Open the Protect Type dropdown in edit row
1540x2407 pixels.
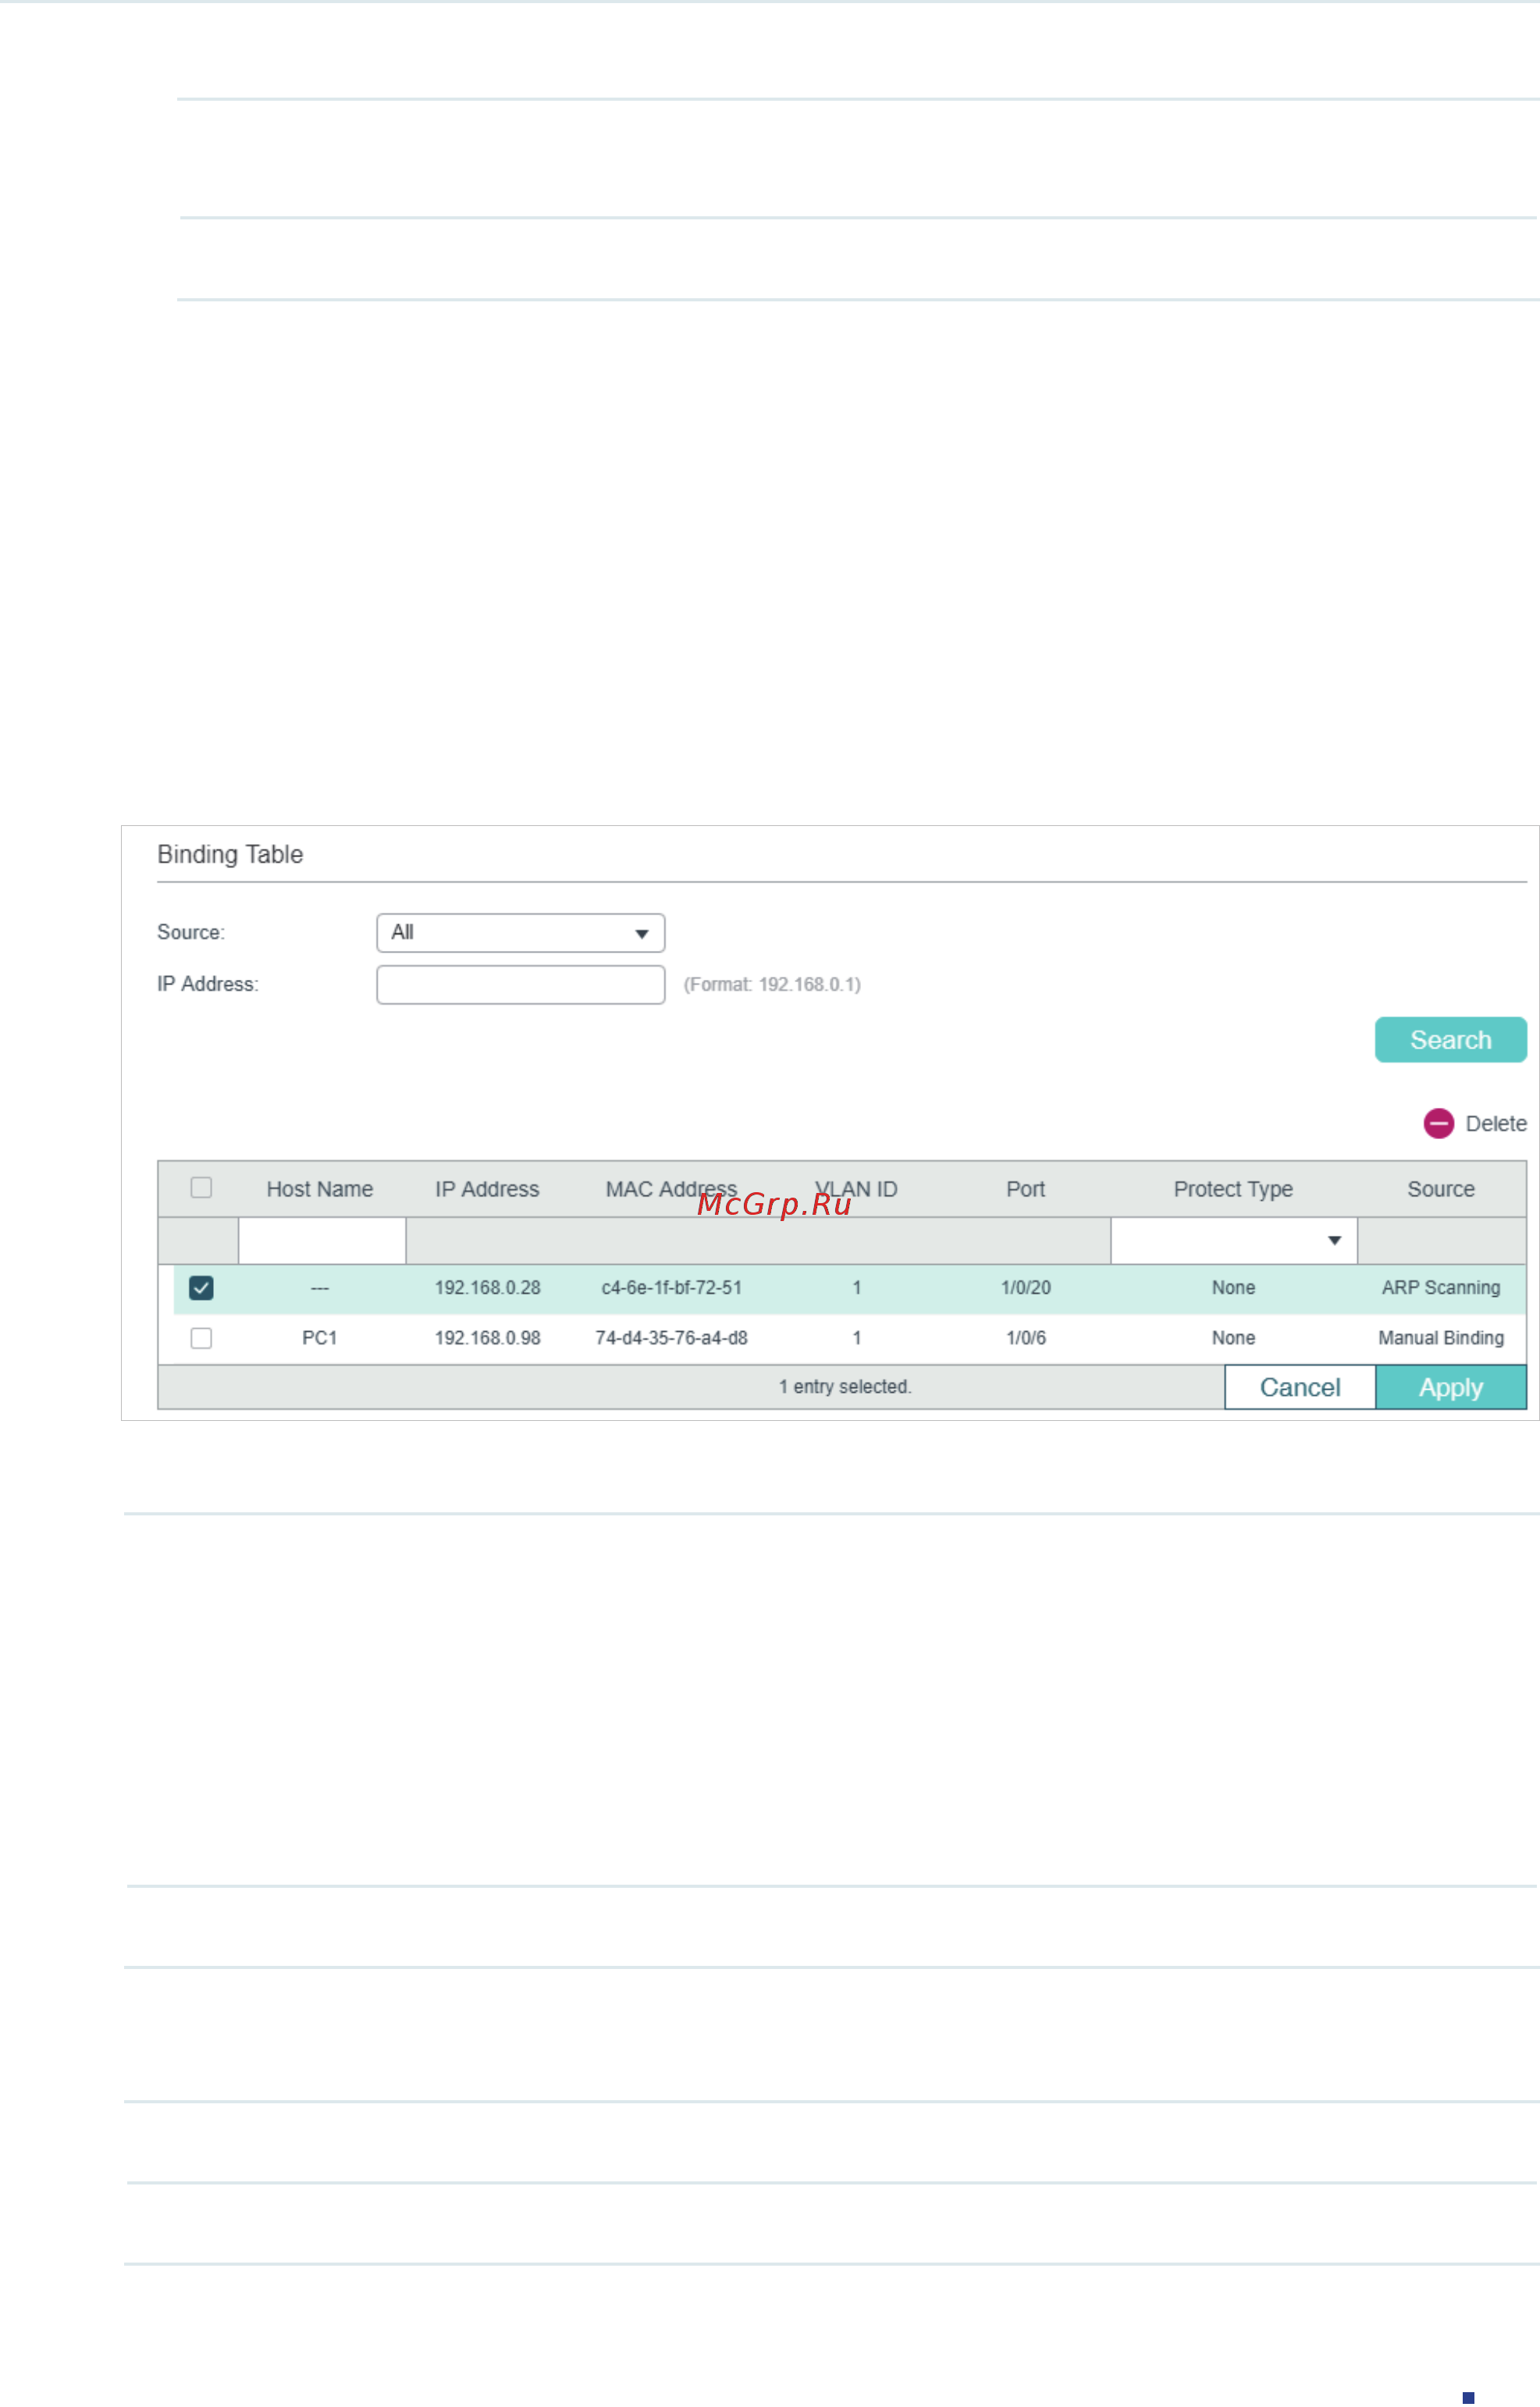coord(1233,1240)
